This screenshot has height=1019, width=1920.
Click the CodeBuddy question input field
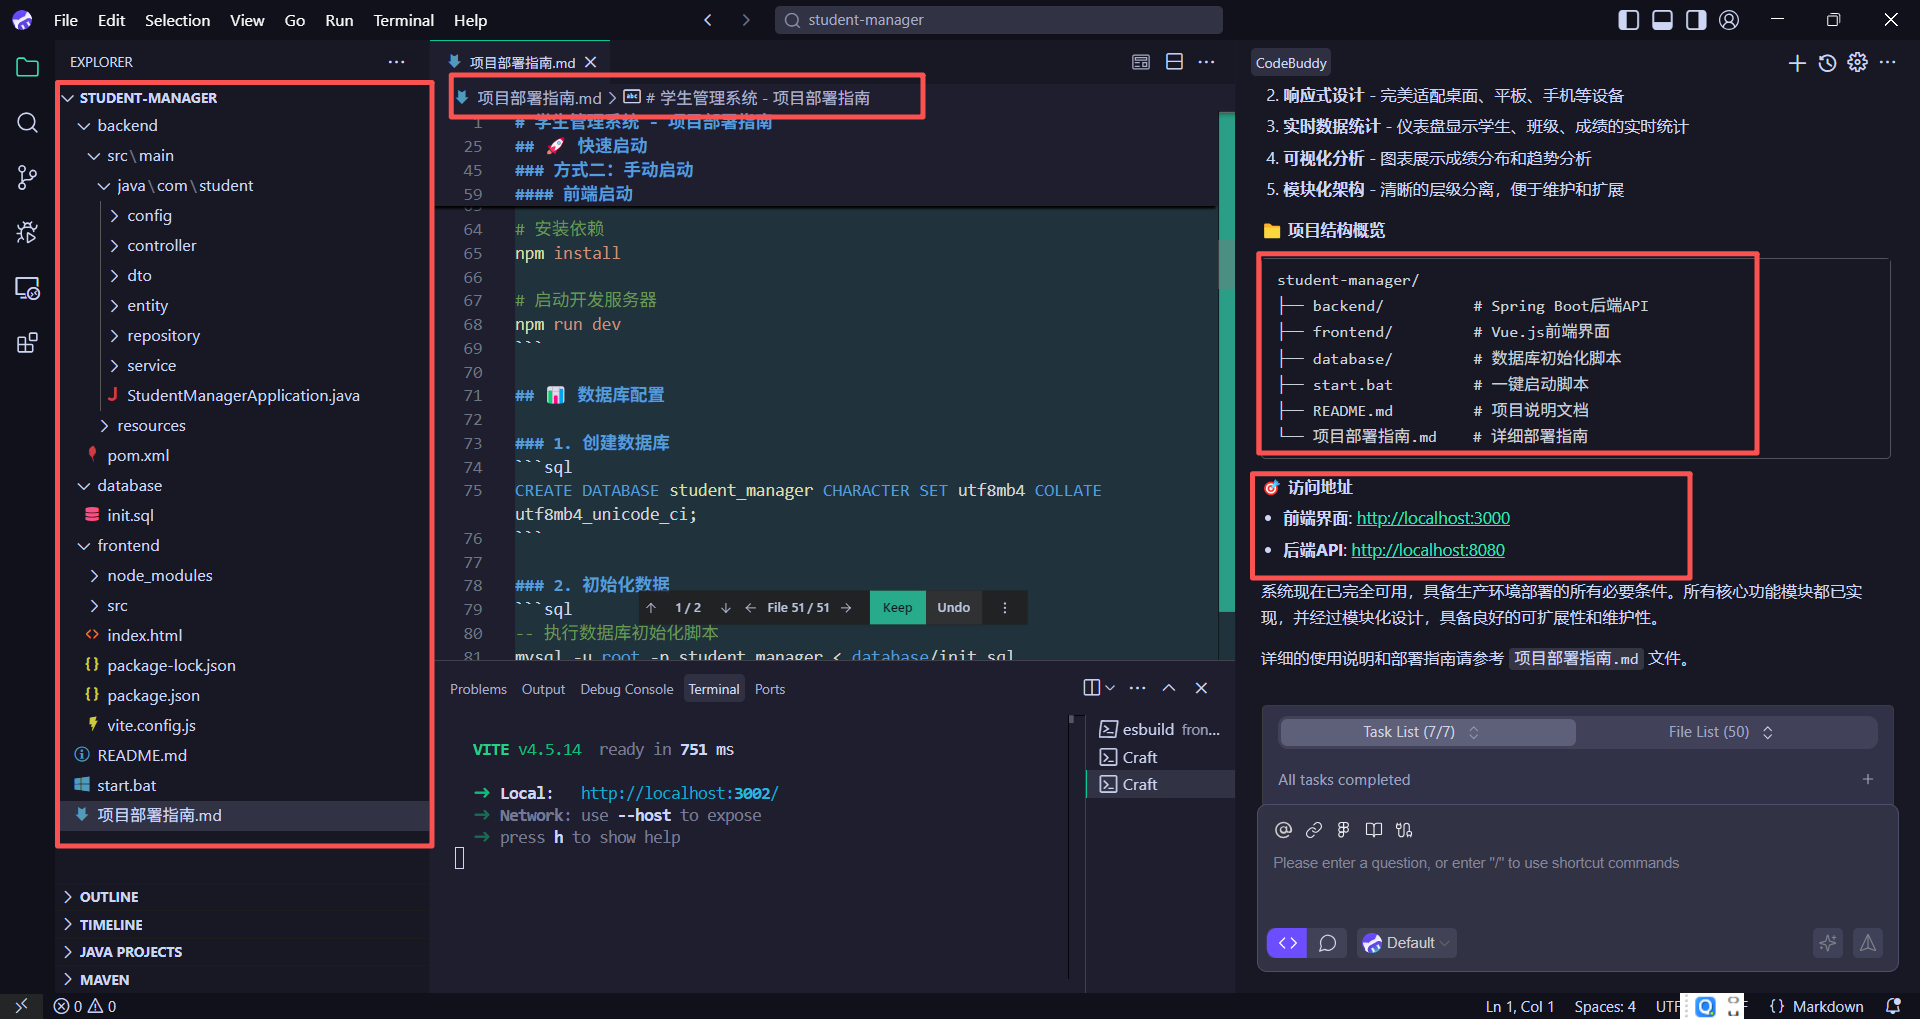(x=1576, y=863)
